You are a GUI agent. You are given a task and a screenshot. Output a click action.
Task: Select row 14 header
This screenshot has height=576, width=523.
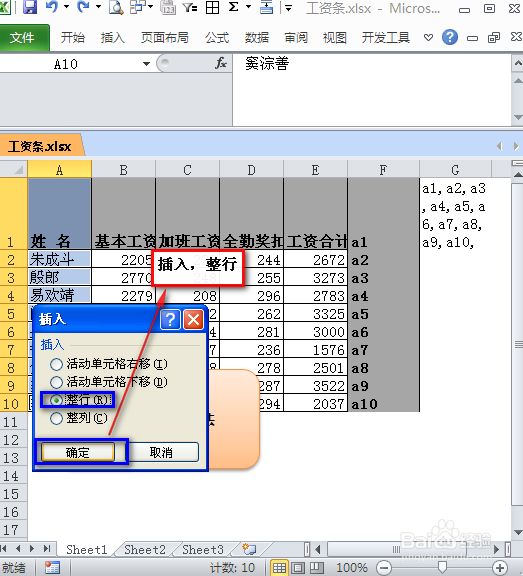(13, 476)
